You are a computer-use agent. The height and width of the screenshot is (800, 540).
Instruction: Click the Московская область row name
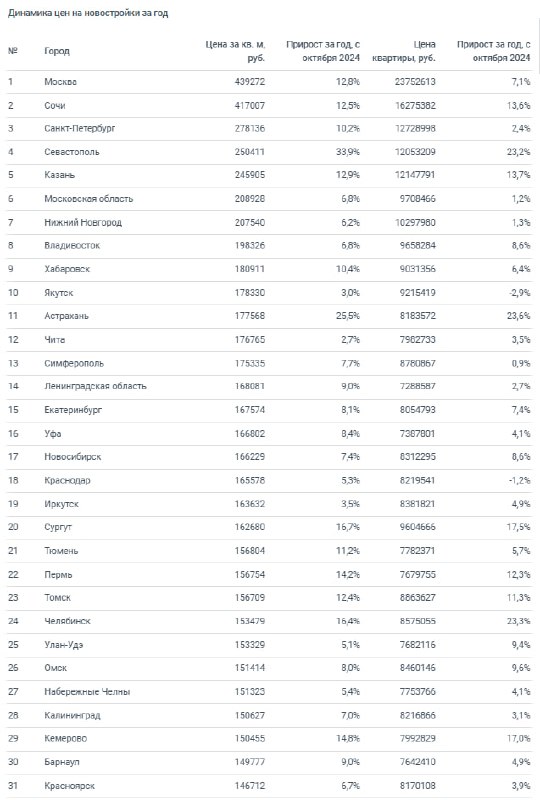88,199
